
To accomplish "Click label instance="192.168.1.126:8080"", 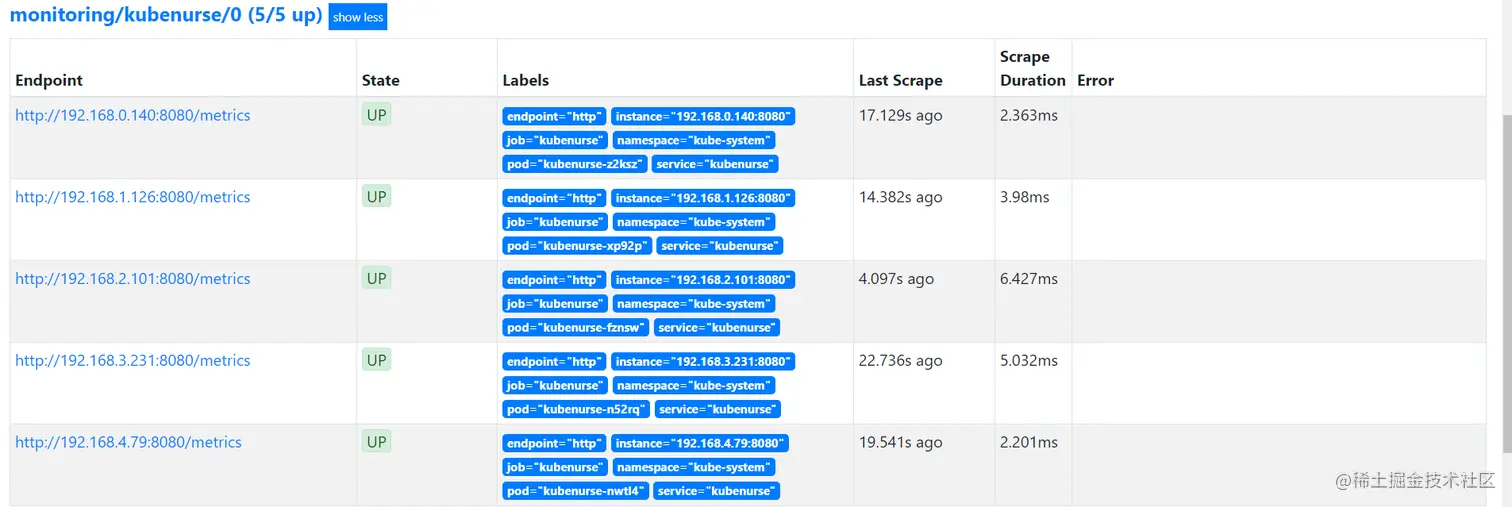I will coord(703,199).
